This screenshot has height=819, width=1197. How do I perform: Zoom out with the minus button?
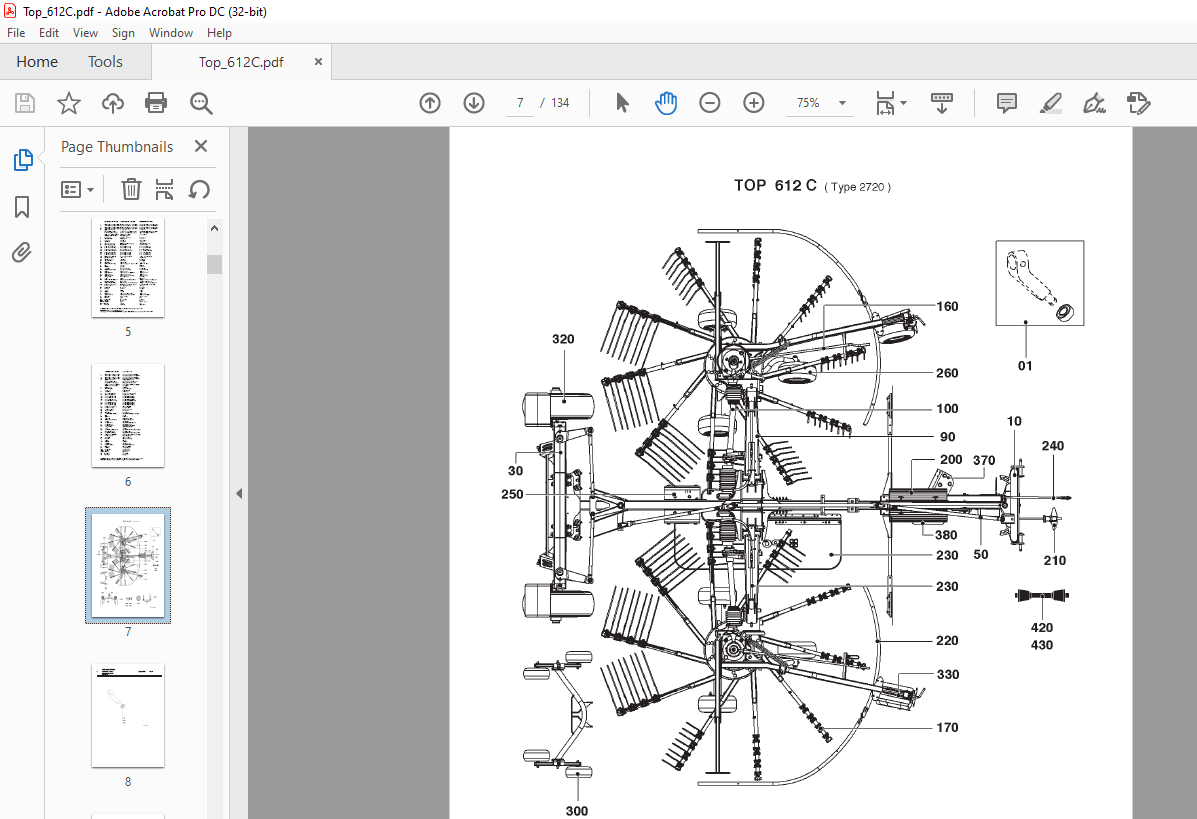point(709,103)
